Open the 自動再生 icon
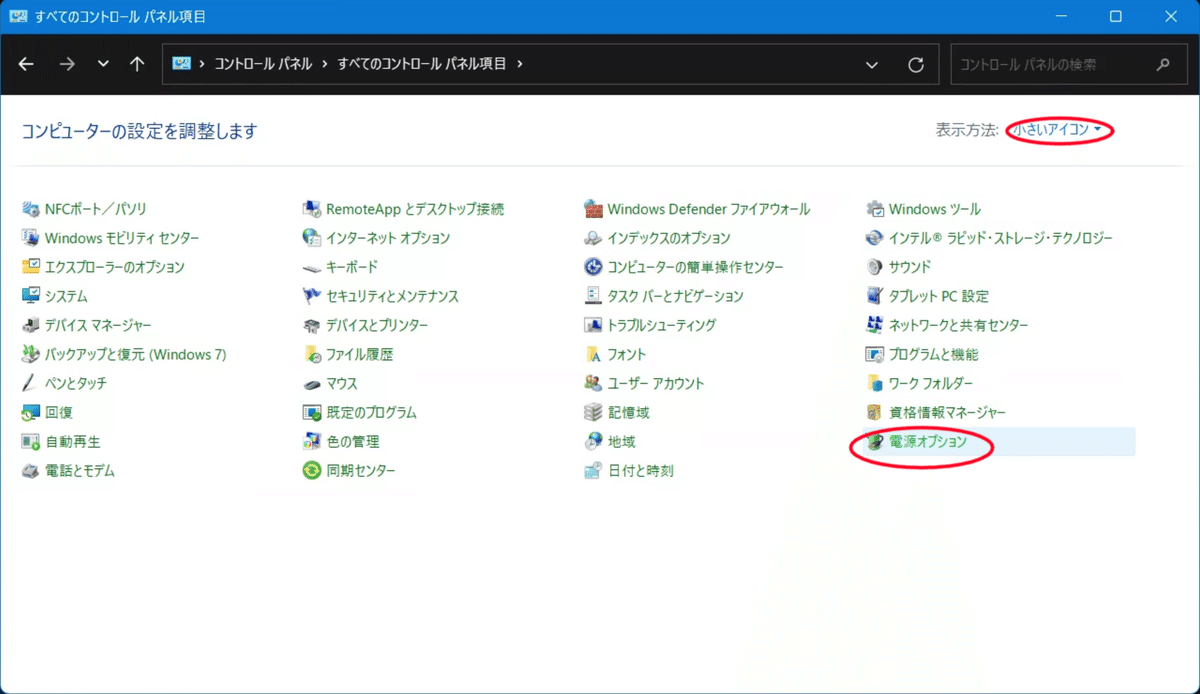1200x694 pixels. coord(30,441)
